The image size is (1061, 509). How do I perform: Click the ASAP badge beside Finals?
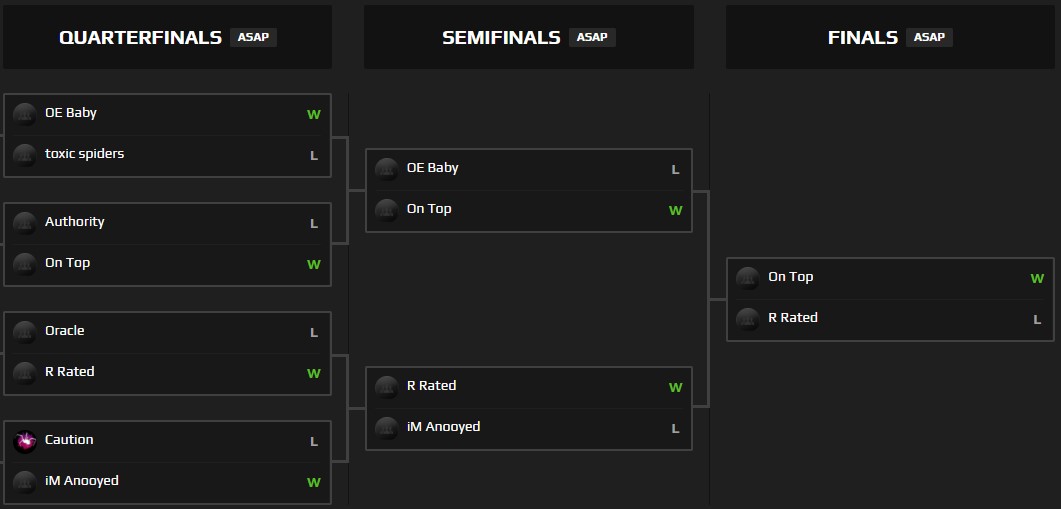929,38
